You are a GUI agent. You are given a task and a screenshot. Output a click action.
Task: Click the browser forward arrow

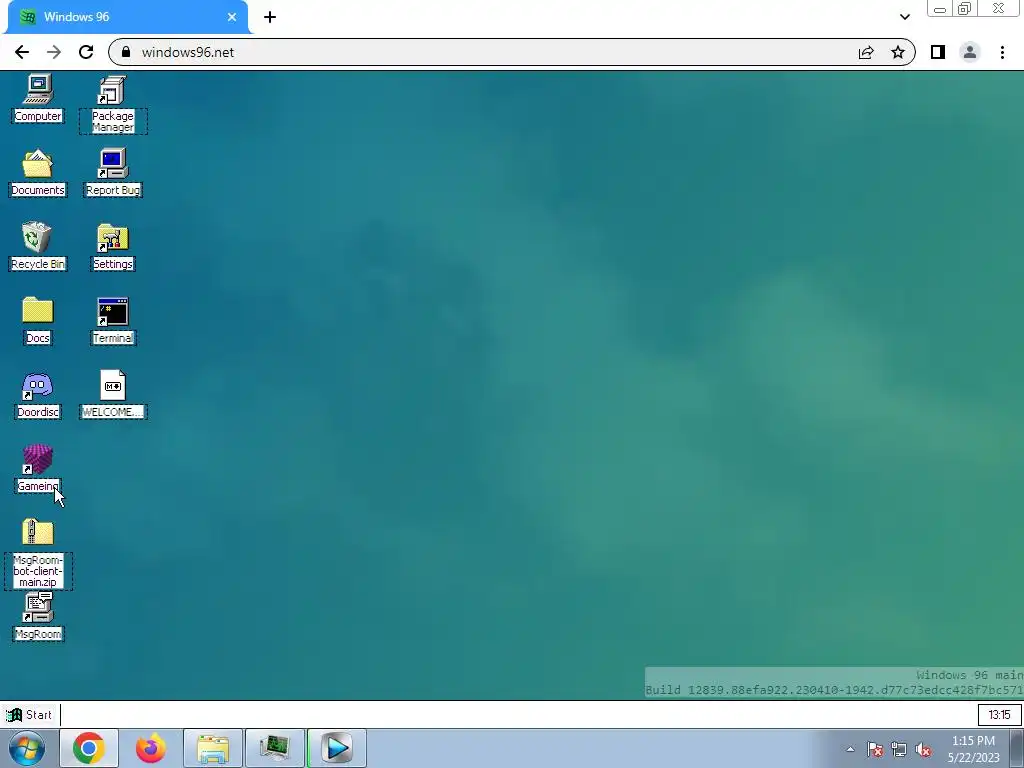(54, 52)
